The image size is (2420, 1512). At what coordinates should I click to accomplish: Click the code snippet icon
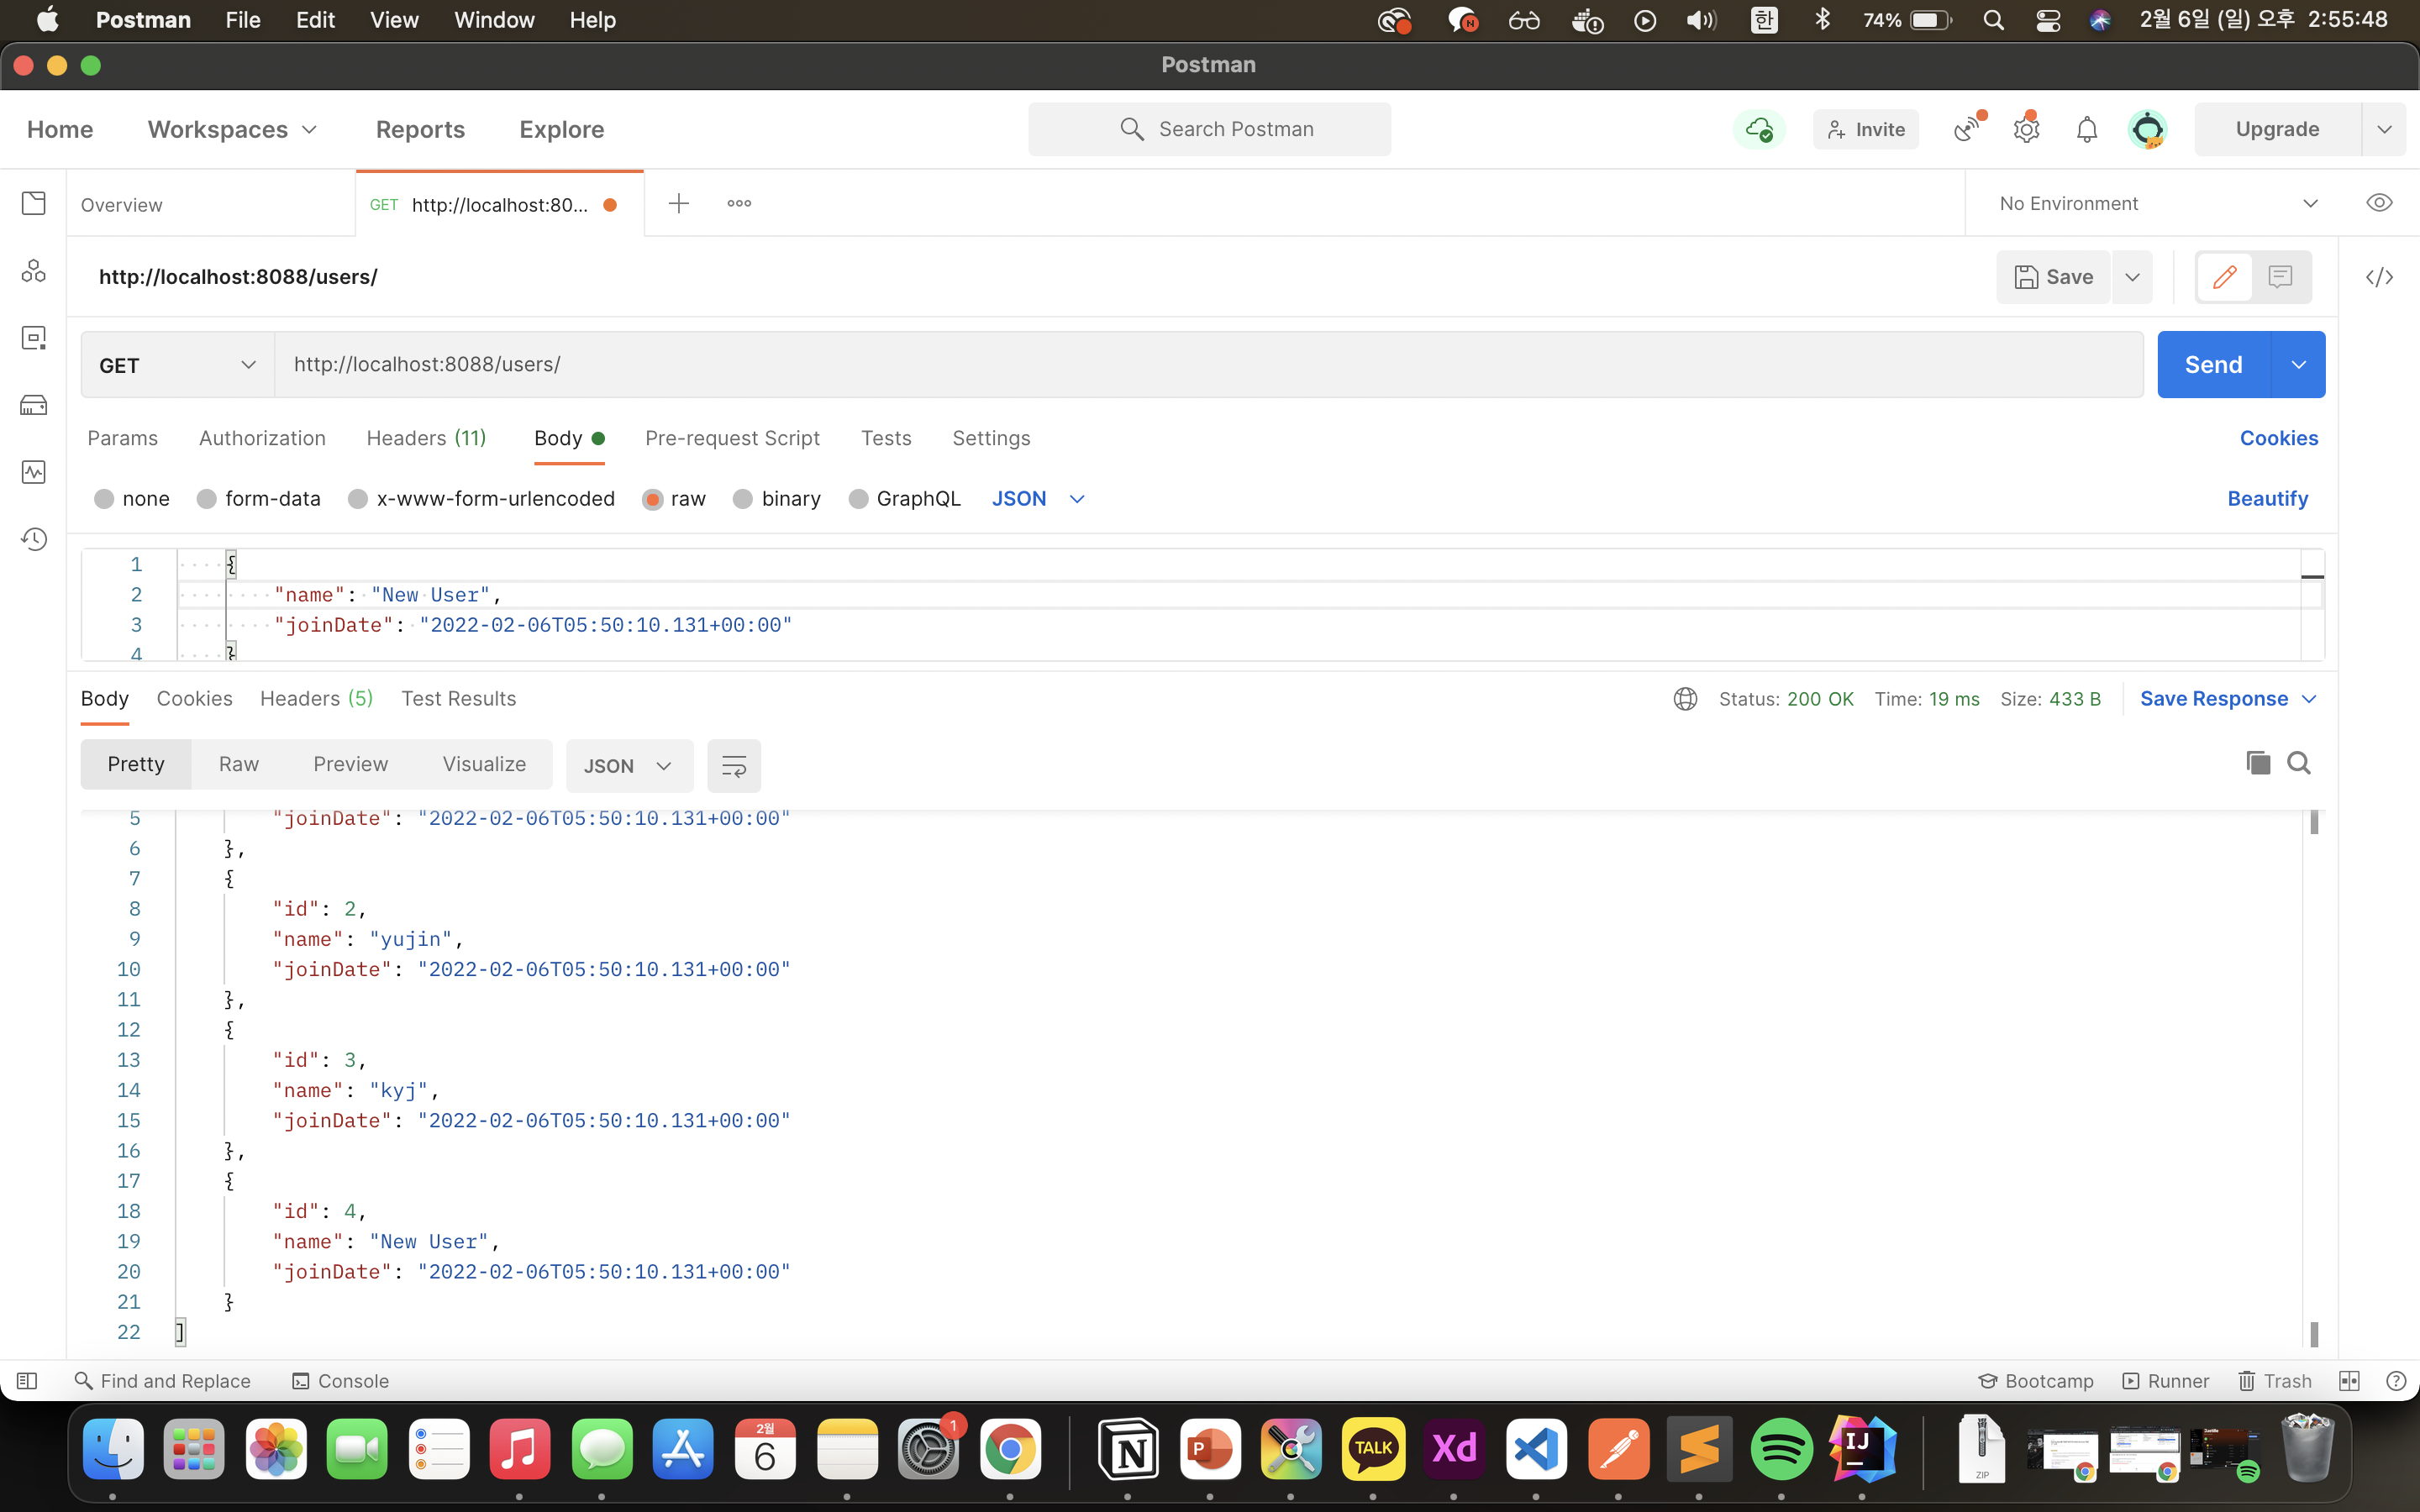2379,277
